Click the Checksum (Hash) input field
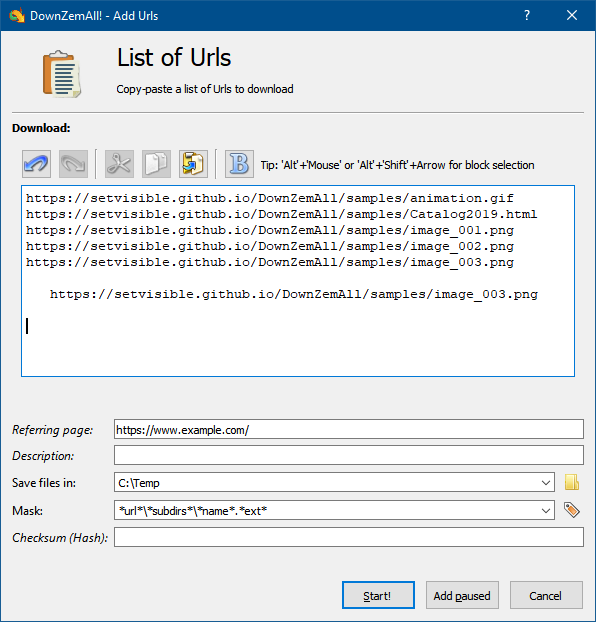Screen dimensions: 596x622 click(x=349, y=537)
